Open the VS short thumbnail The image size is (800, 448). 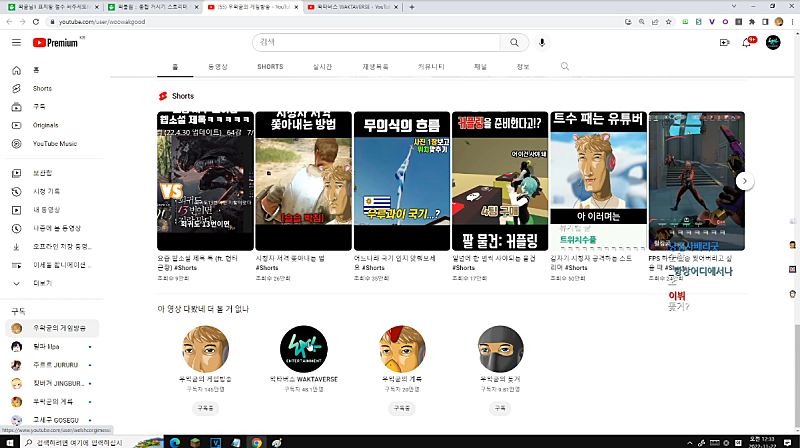(205, 181)
